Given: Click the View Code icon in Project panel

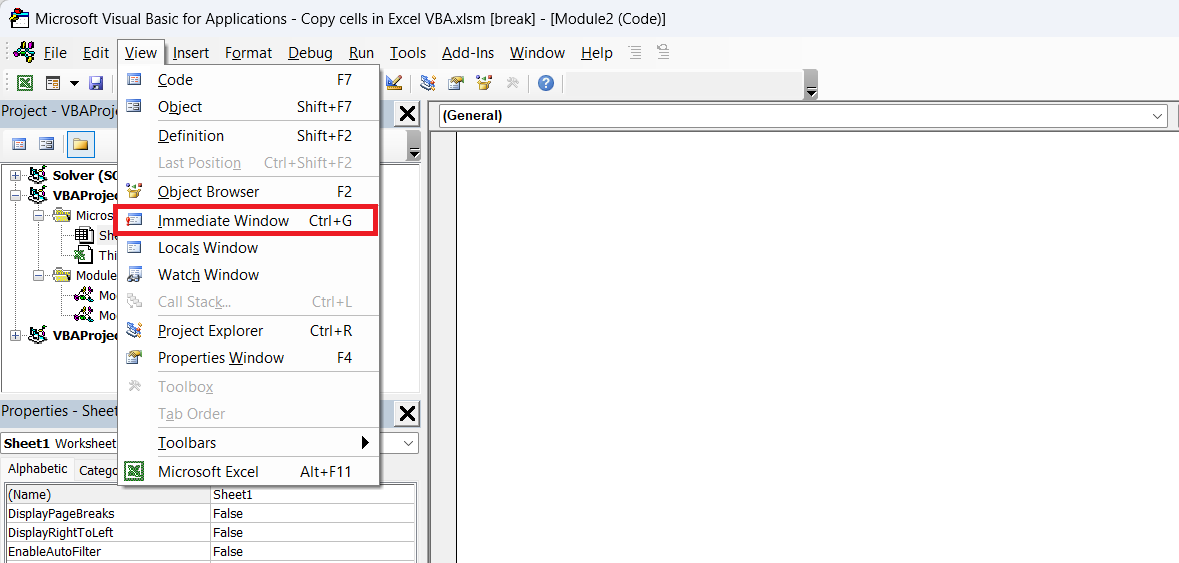Looking at the screenshot, I should (19, 144).
